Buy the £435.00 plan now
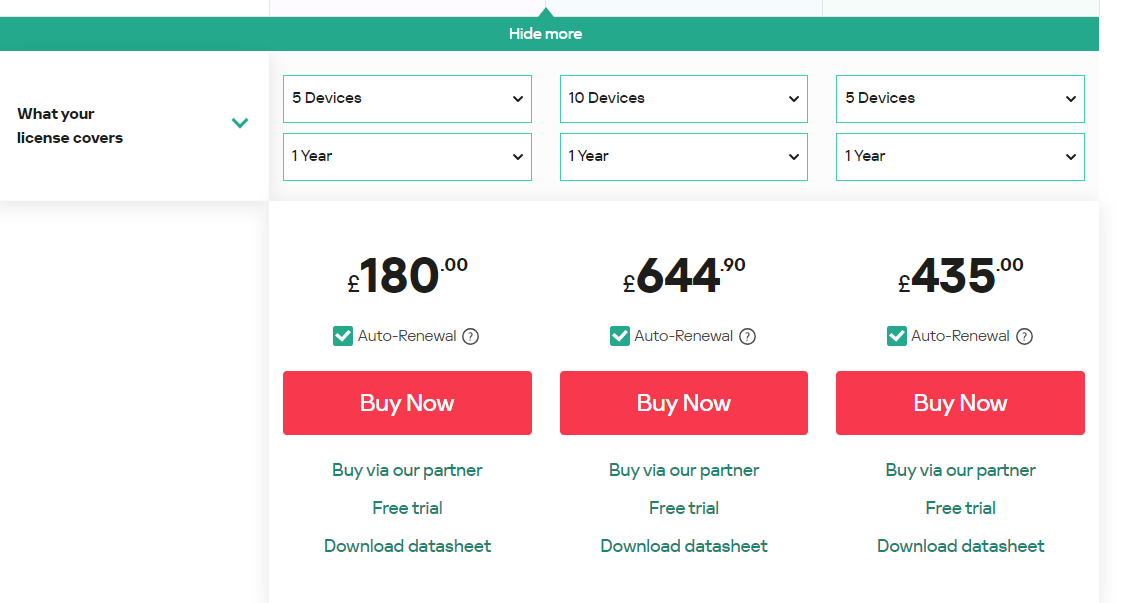The width and height of the screenshot is (1136, 603). [960, 403]
